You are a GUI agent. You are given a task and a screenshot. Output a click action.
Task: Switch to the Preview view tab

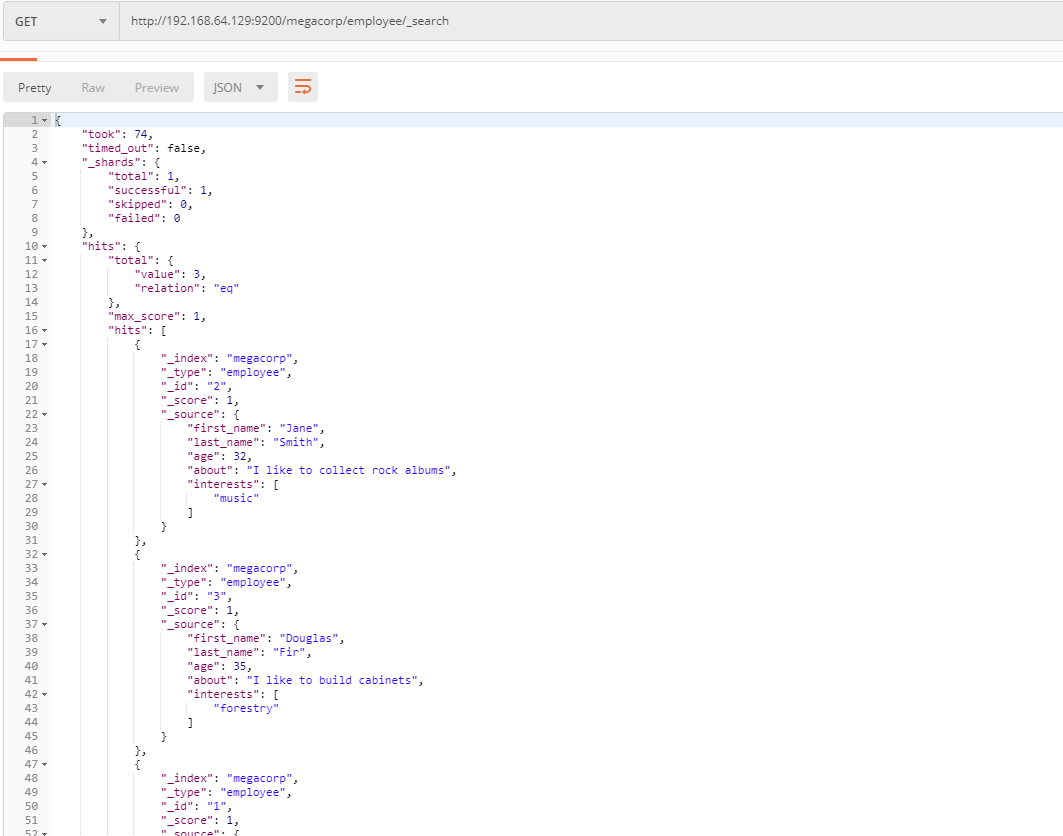tap(157, 87)
